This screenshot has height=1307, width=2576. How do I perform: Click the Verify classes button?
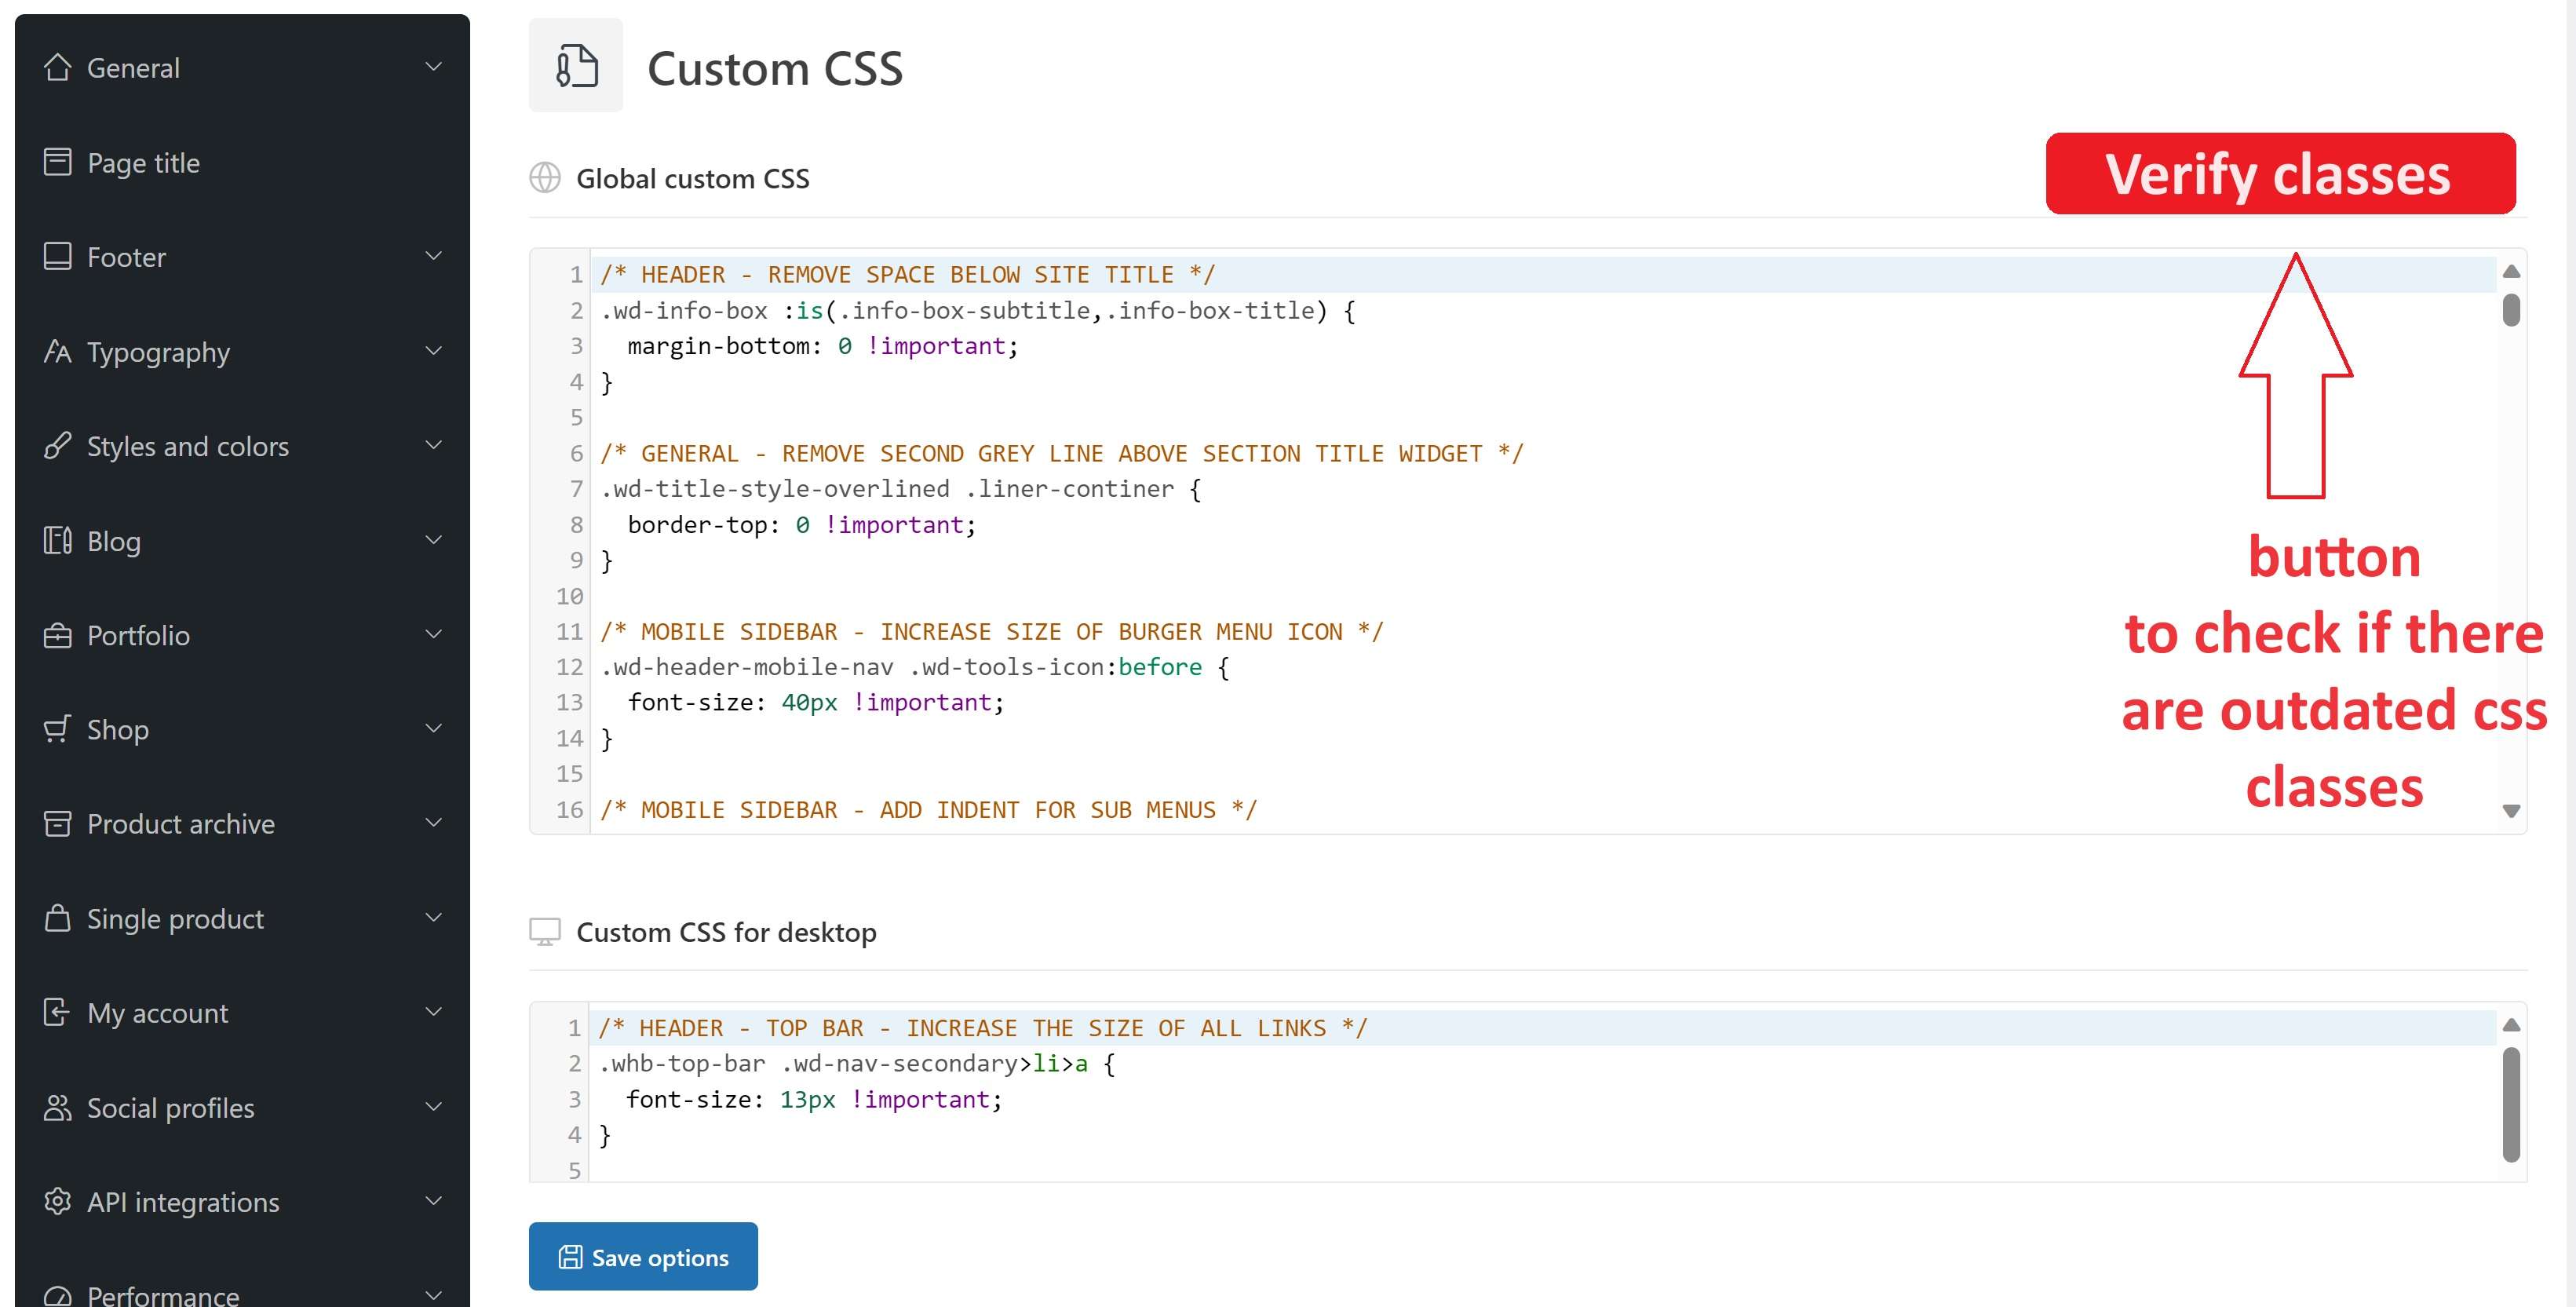point(2280,173)
